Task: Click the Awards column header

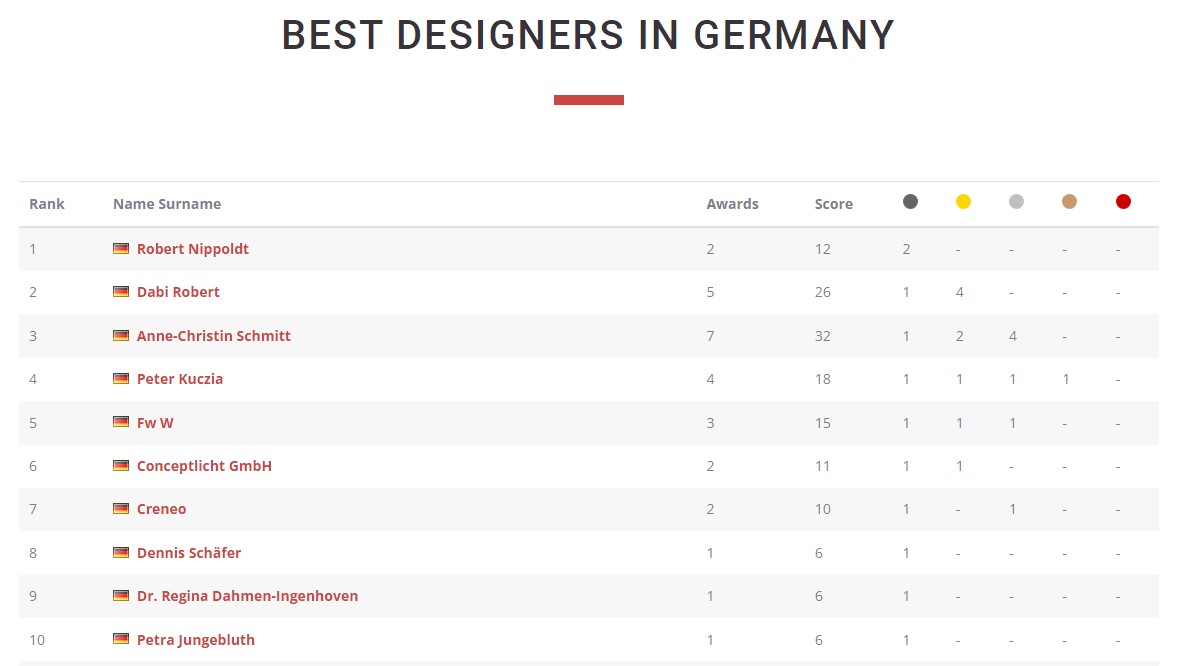Action: click(732, 204)
